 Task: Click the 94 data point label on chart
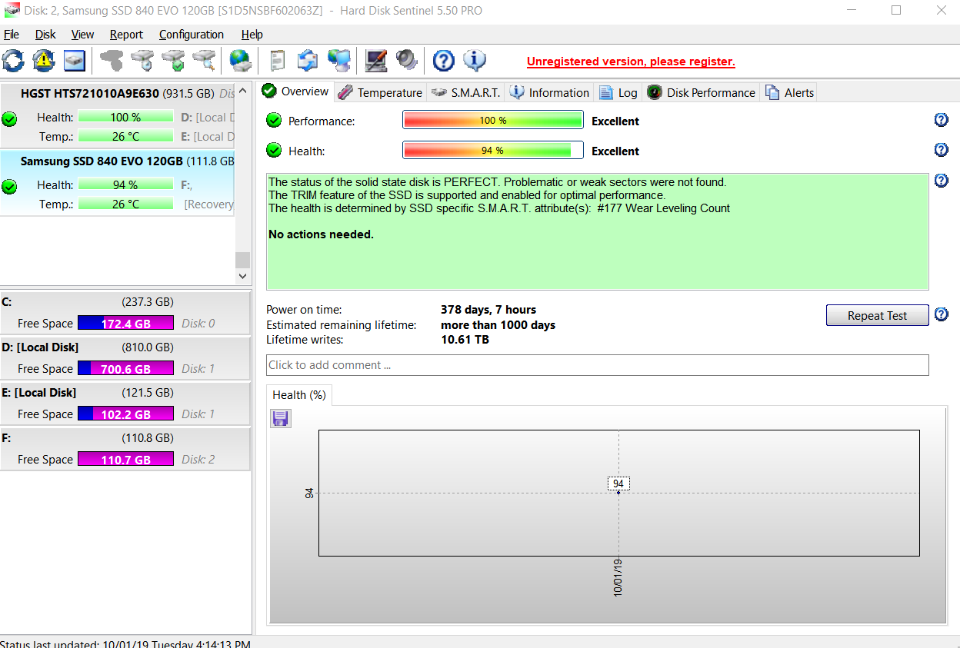coord(618,483)
